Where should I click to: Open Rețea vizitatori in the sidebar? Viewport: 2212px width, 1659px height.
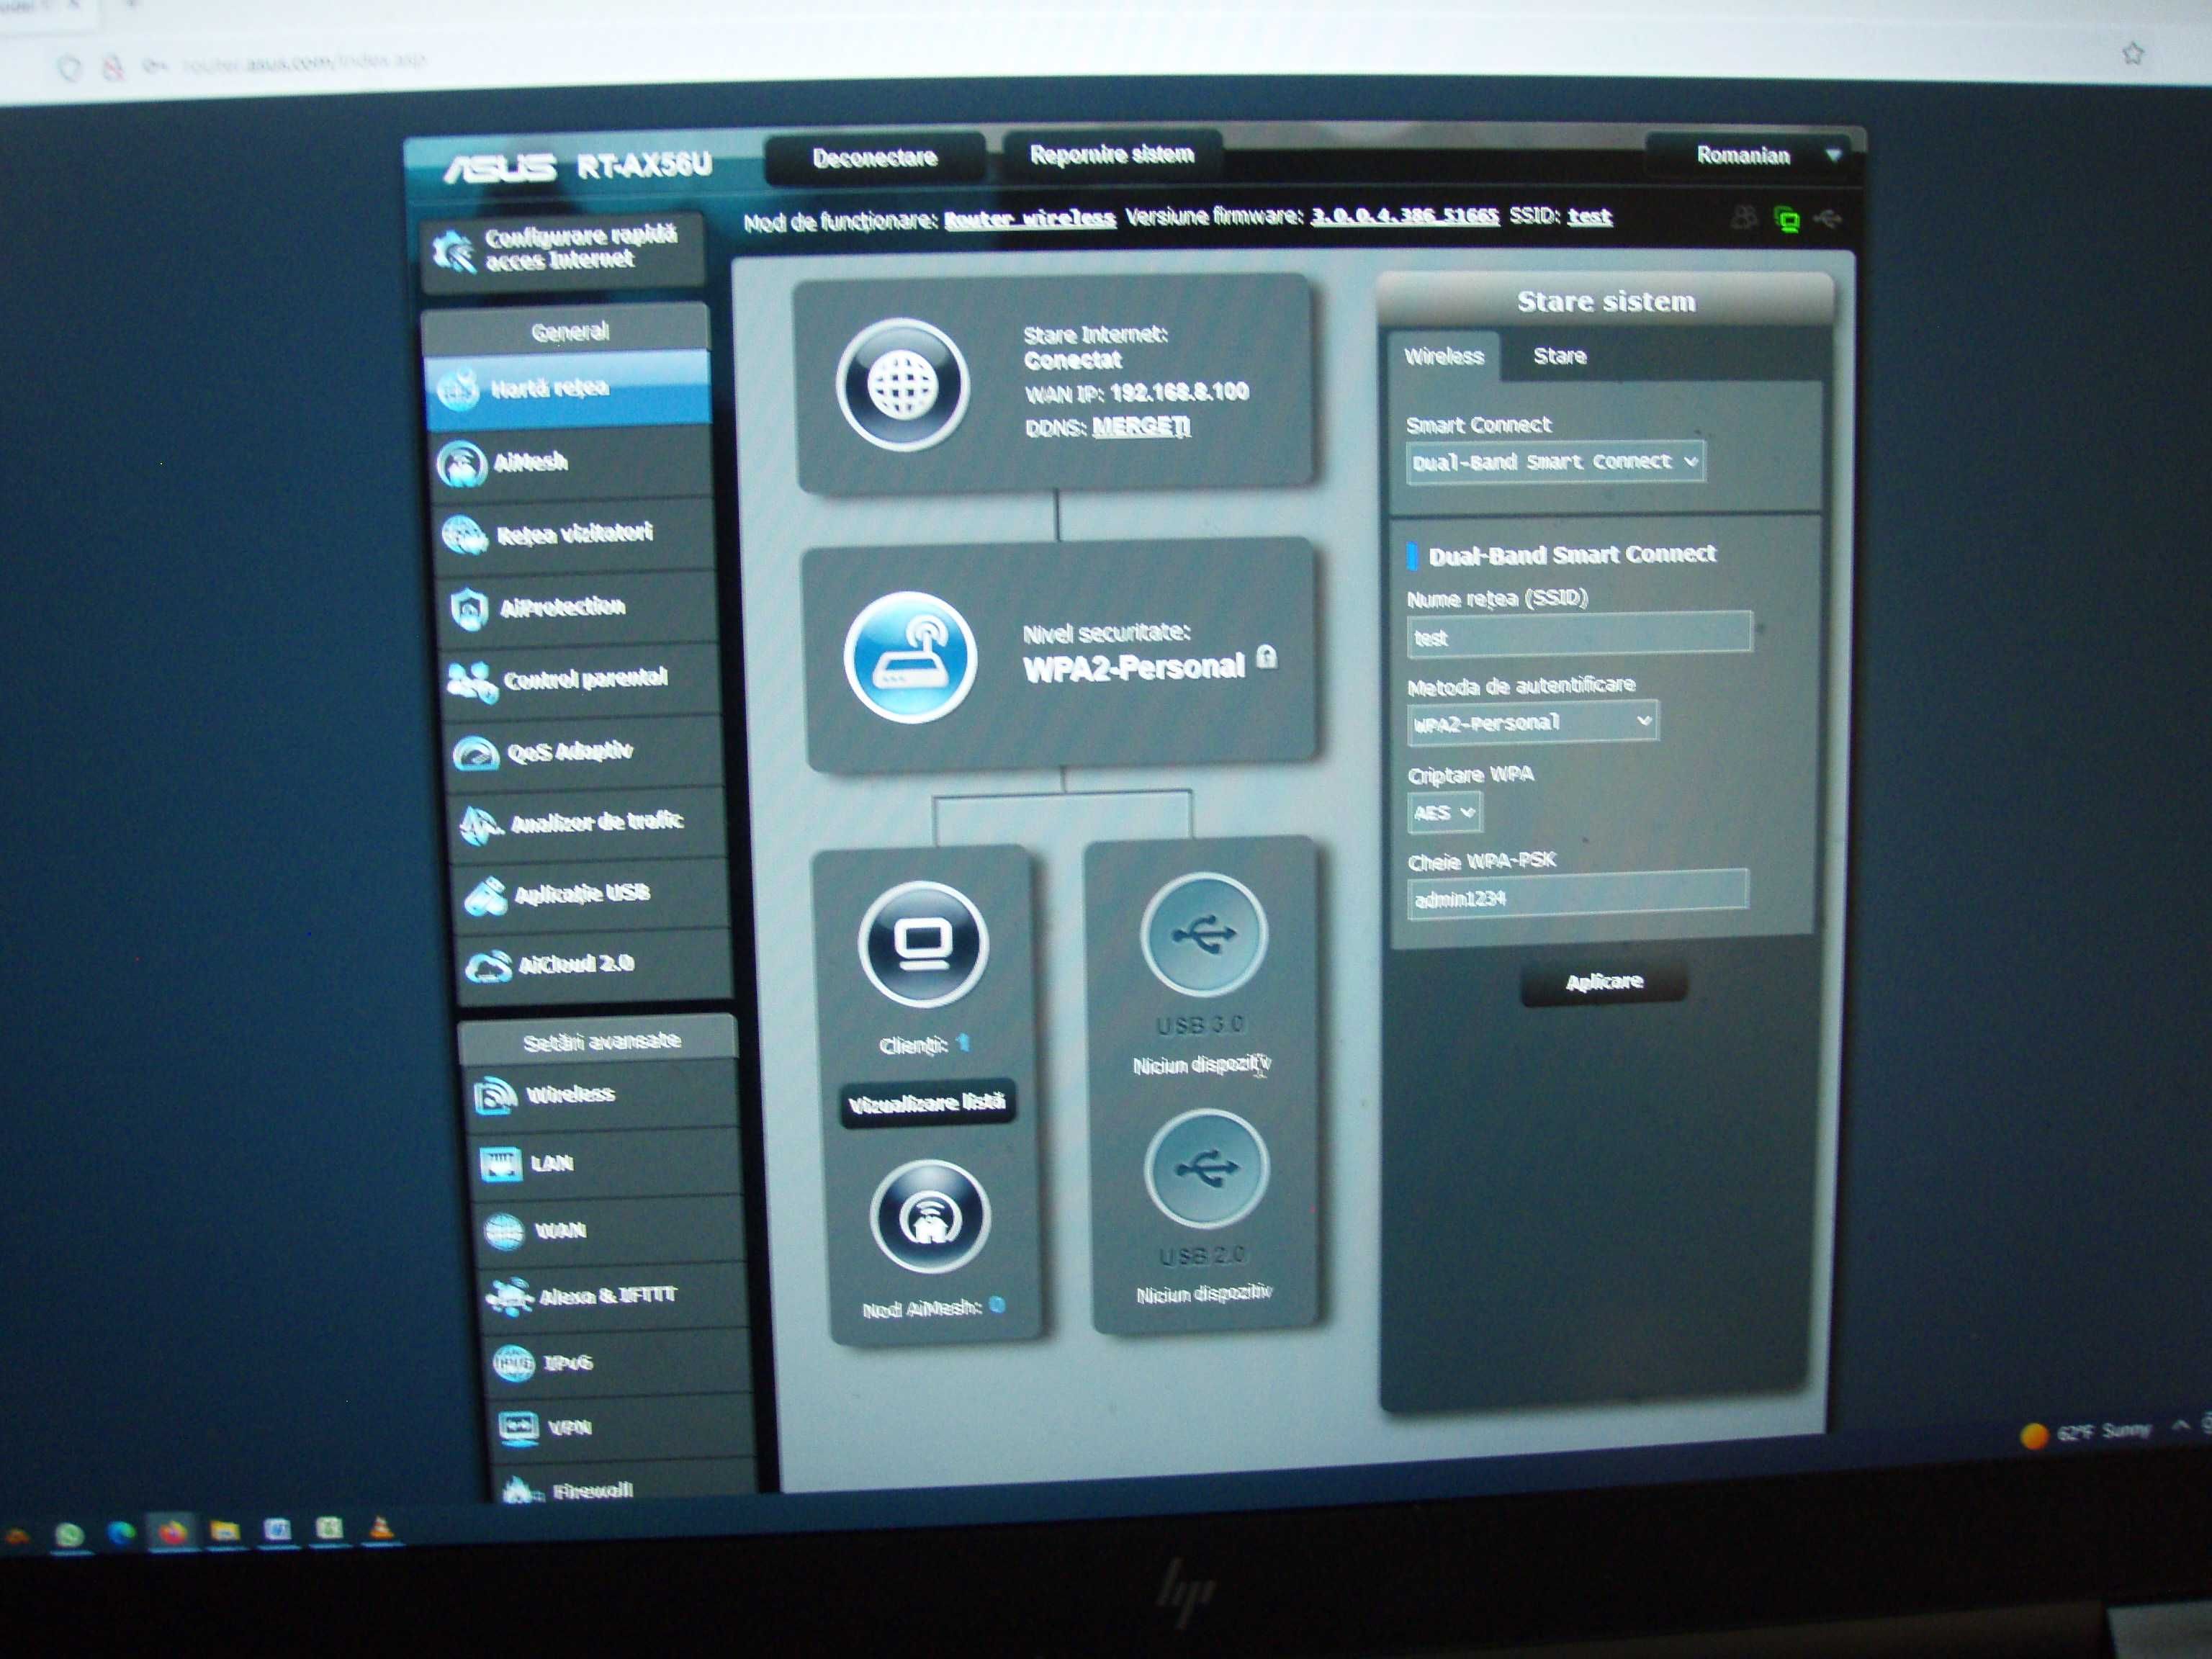pyautogui.click(x=576, y=534)
